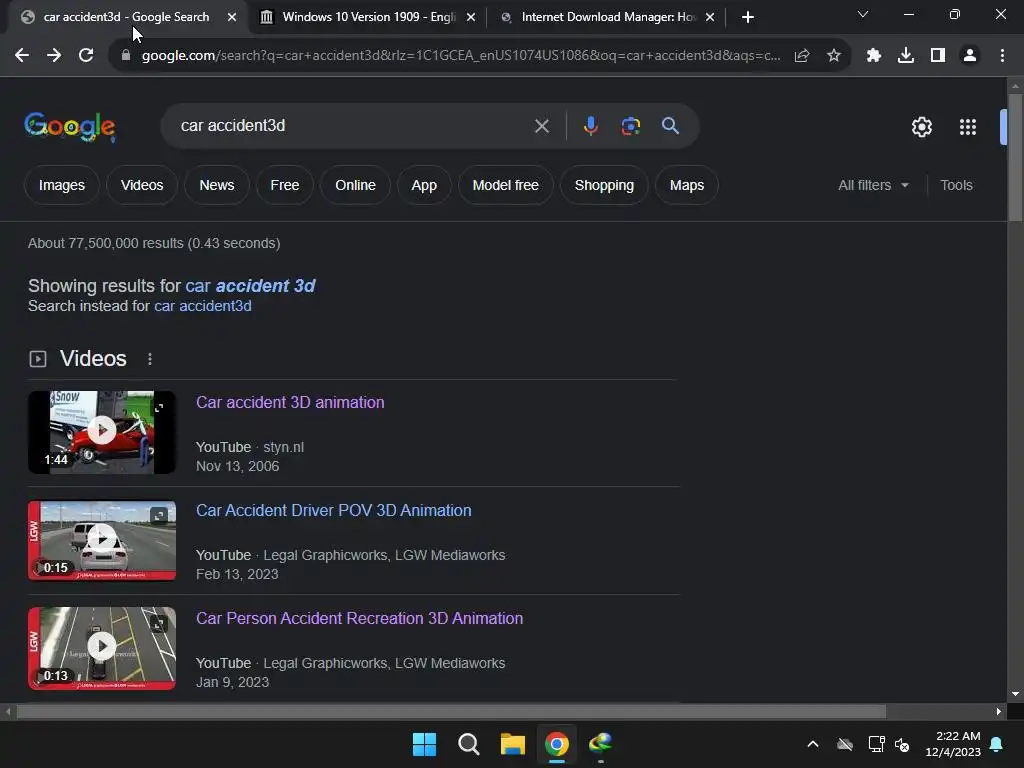Go back to the previous page
Image resolution: width=1024 pixels, height=768 pixels.
point(22,56)
